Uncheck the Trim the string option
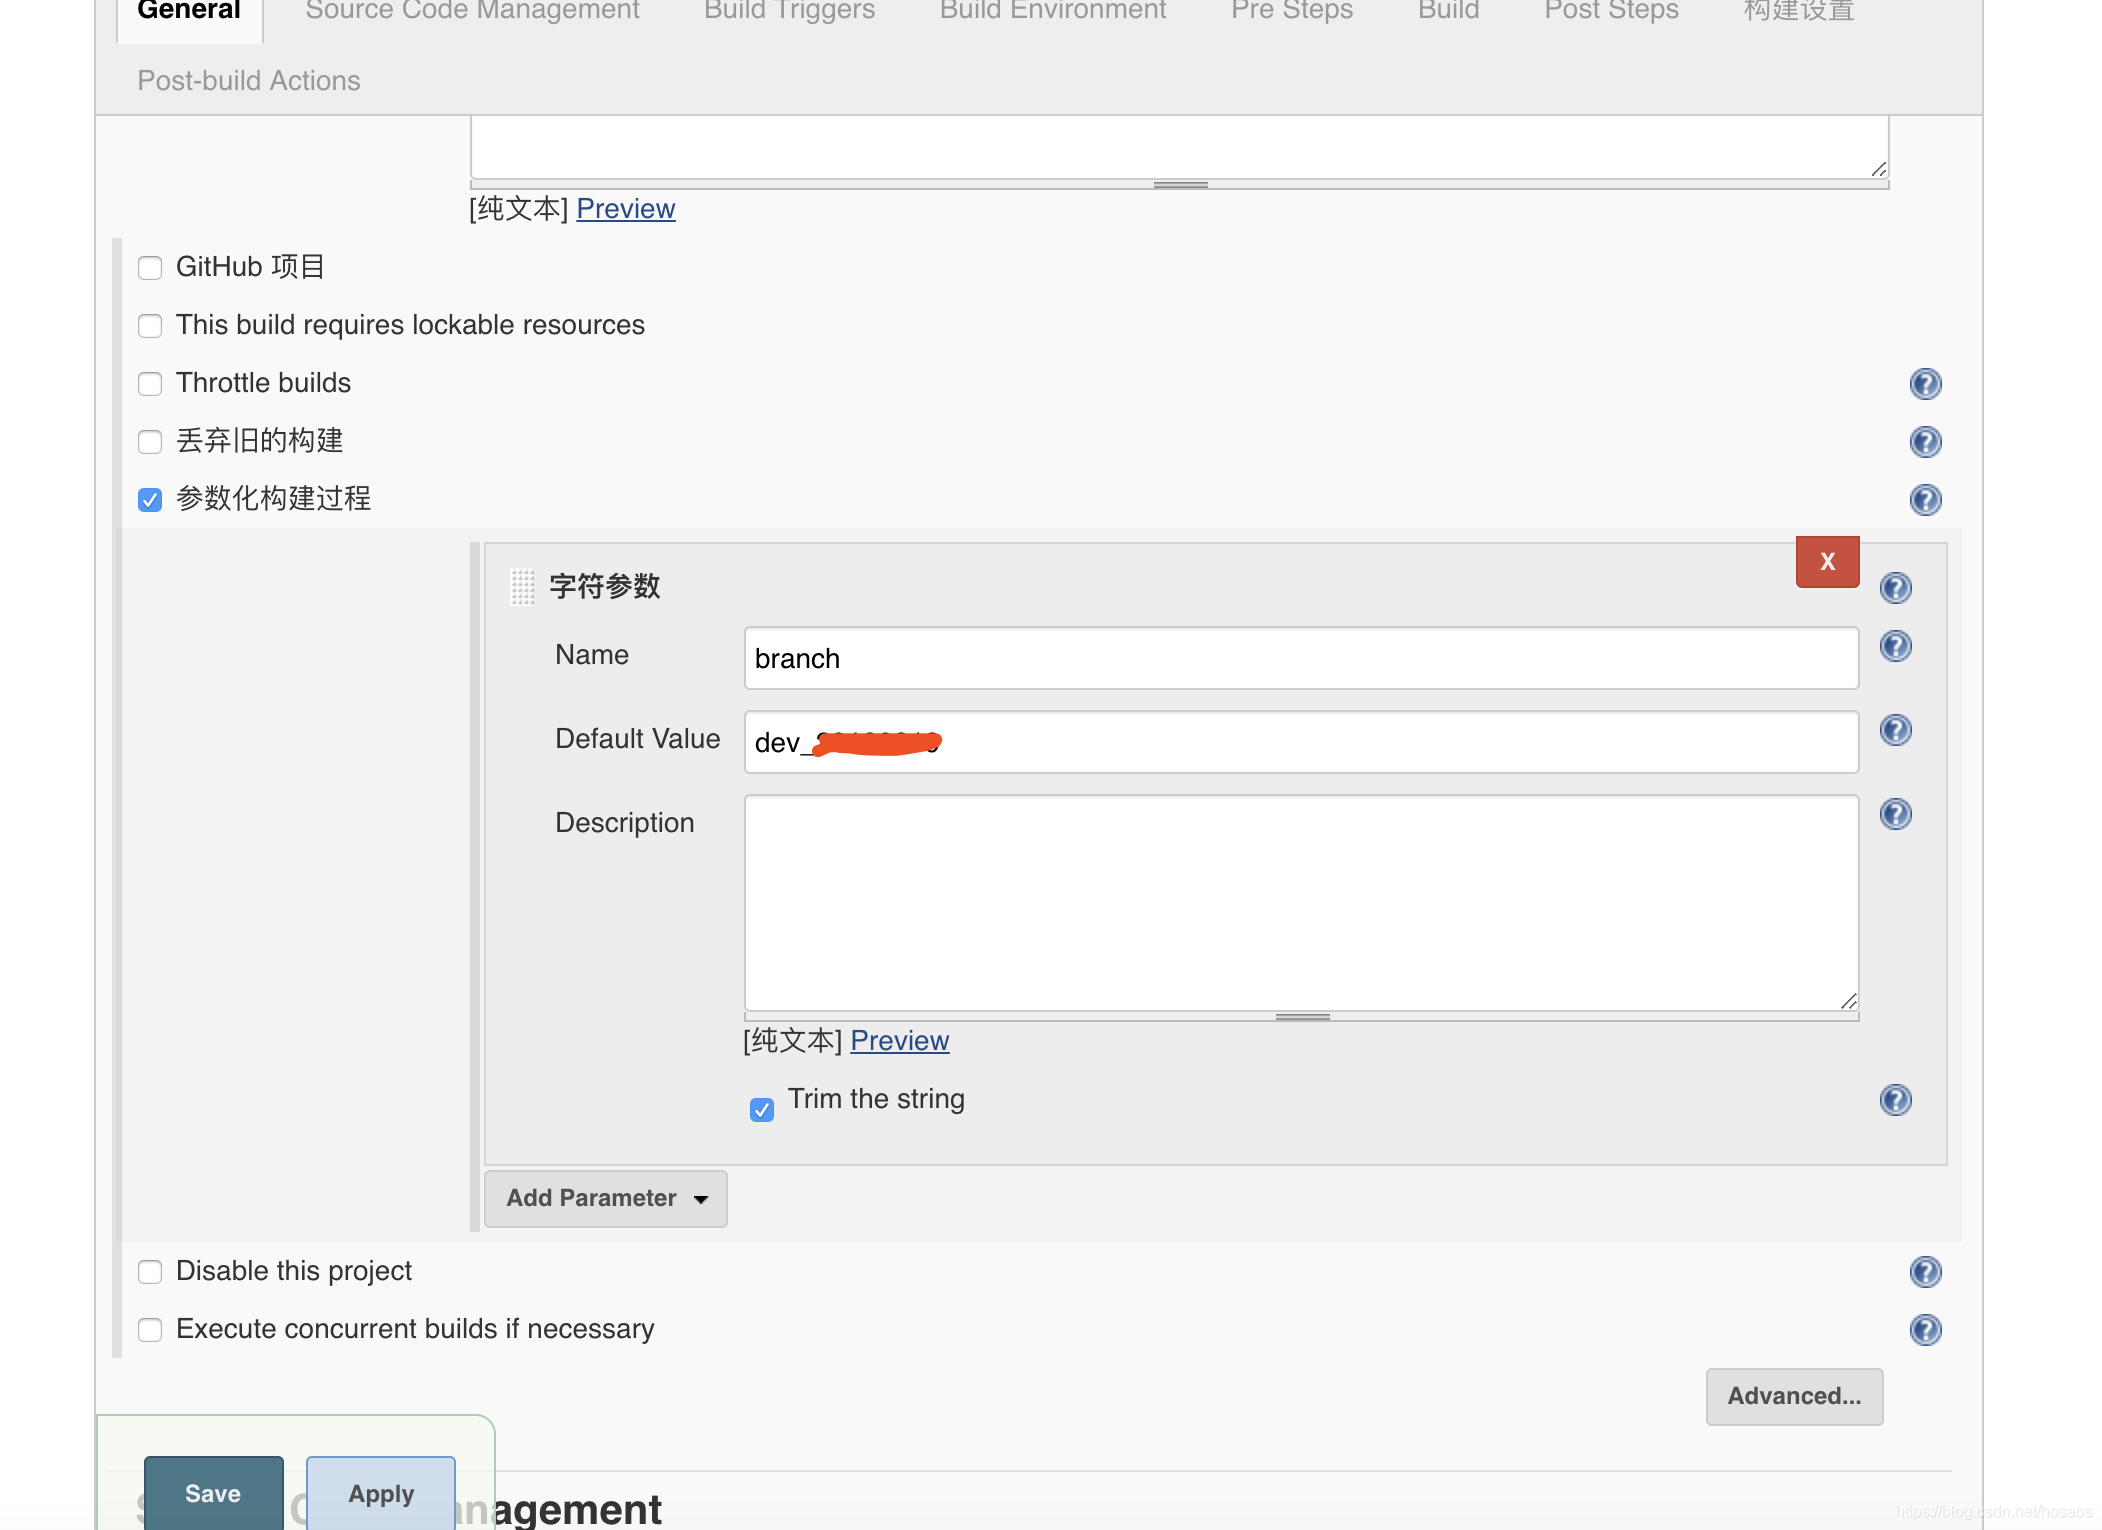The width and height of the screenshot is (2102, 1530). [761, 1109]
